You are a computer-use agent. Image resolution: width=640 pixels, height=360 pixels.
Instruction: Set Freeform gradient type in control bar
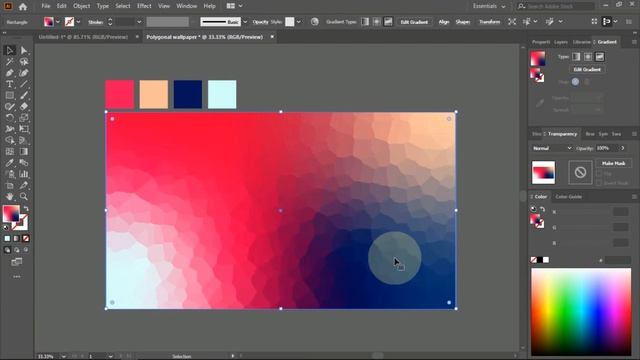coord(388,22)
